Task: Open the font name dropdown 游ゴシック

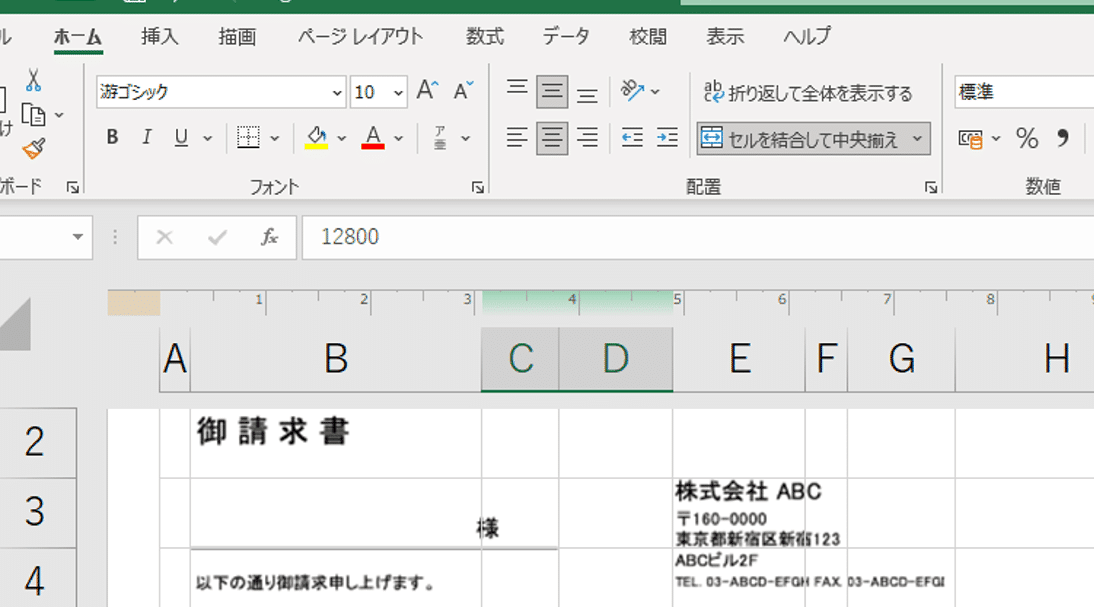Action: click(337, 93)
